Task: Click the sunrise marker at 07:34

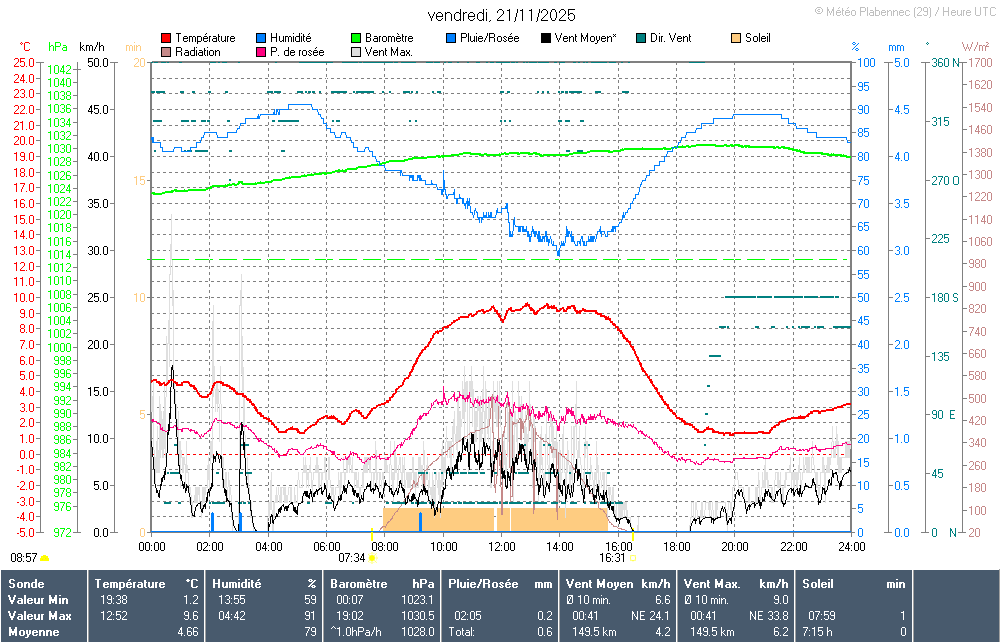Action: coord(372,557)
